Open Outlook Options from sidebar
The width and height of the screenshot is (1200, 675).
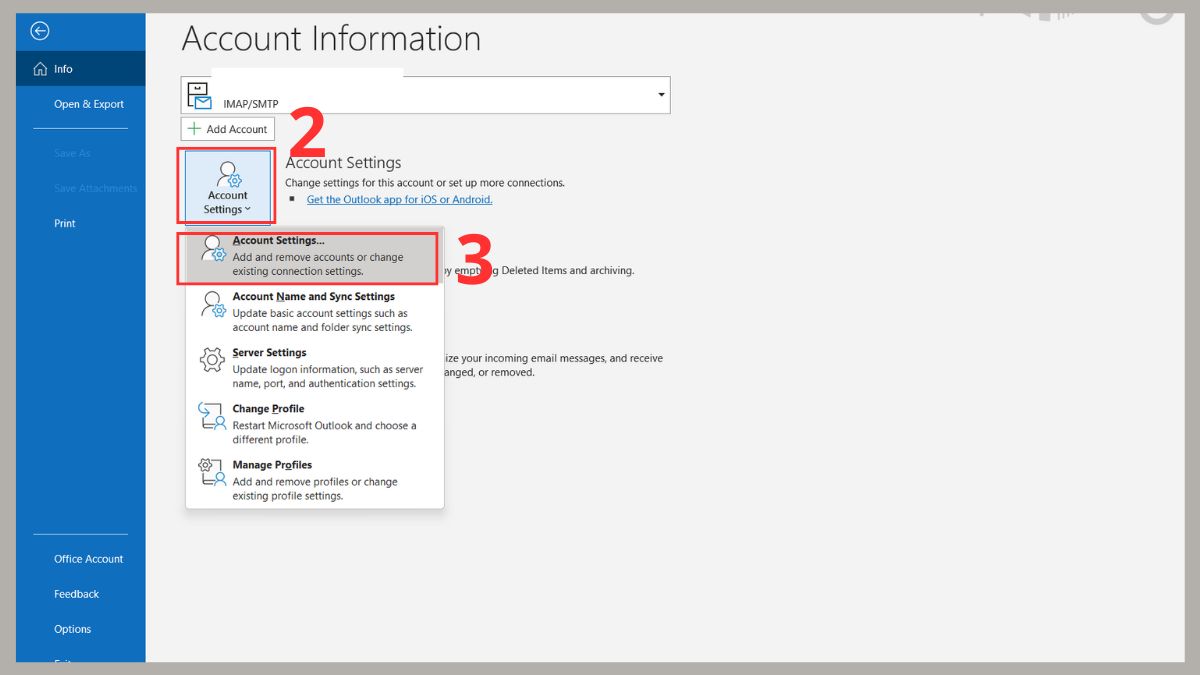click(72, 628)
